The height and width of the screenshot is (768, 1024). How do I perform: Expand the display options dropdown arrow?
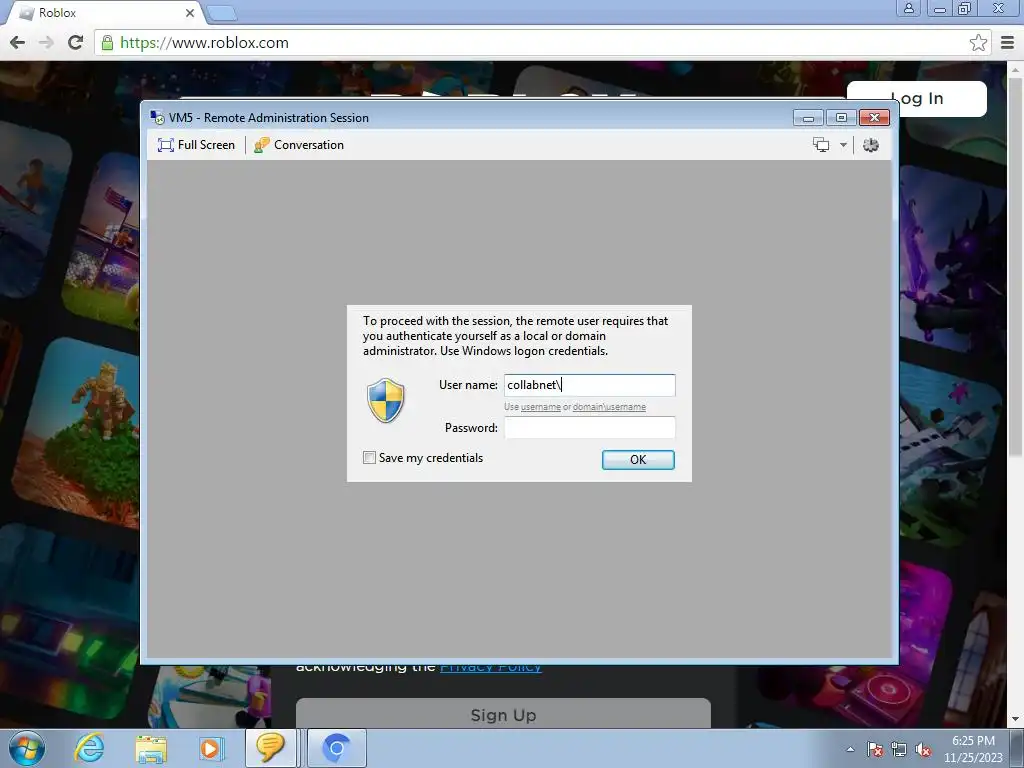point(843,145)
